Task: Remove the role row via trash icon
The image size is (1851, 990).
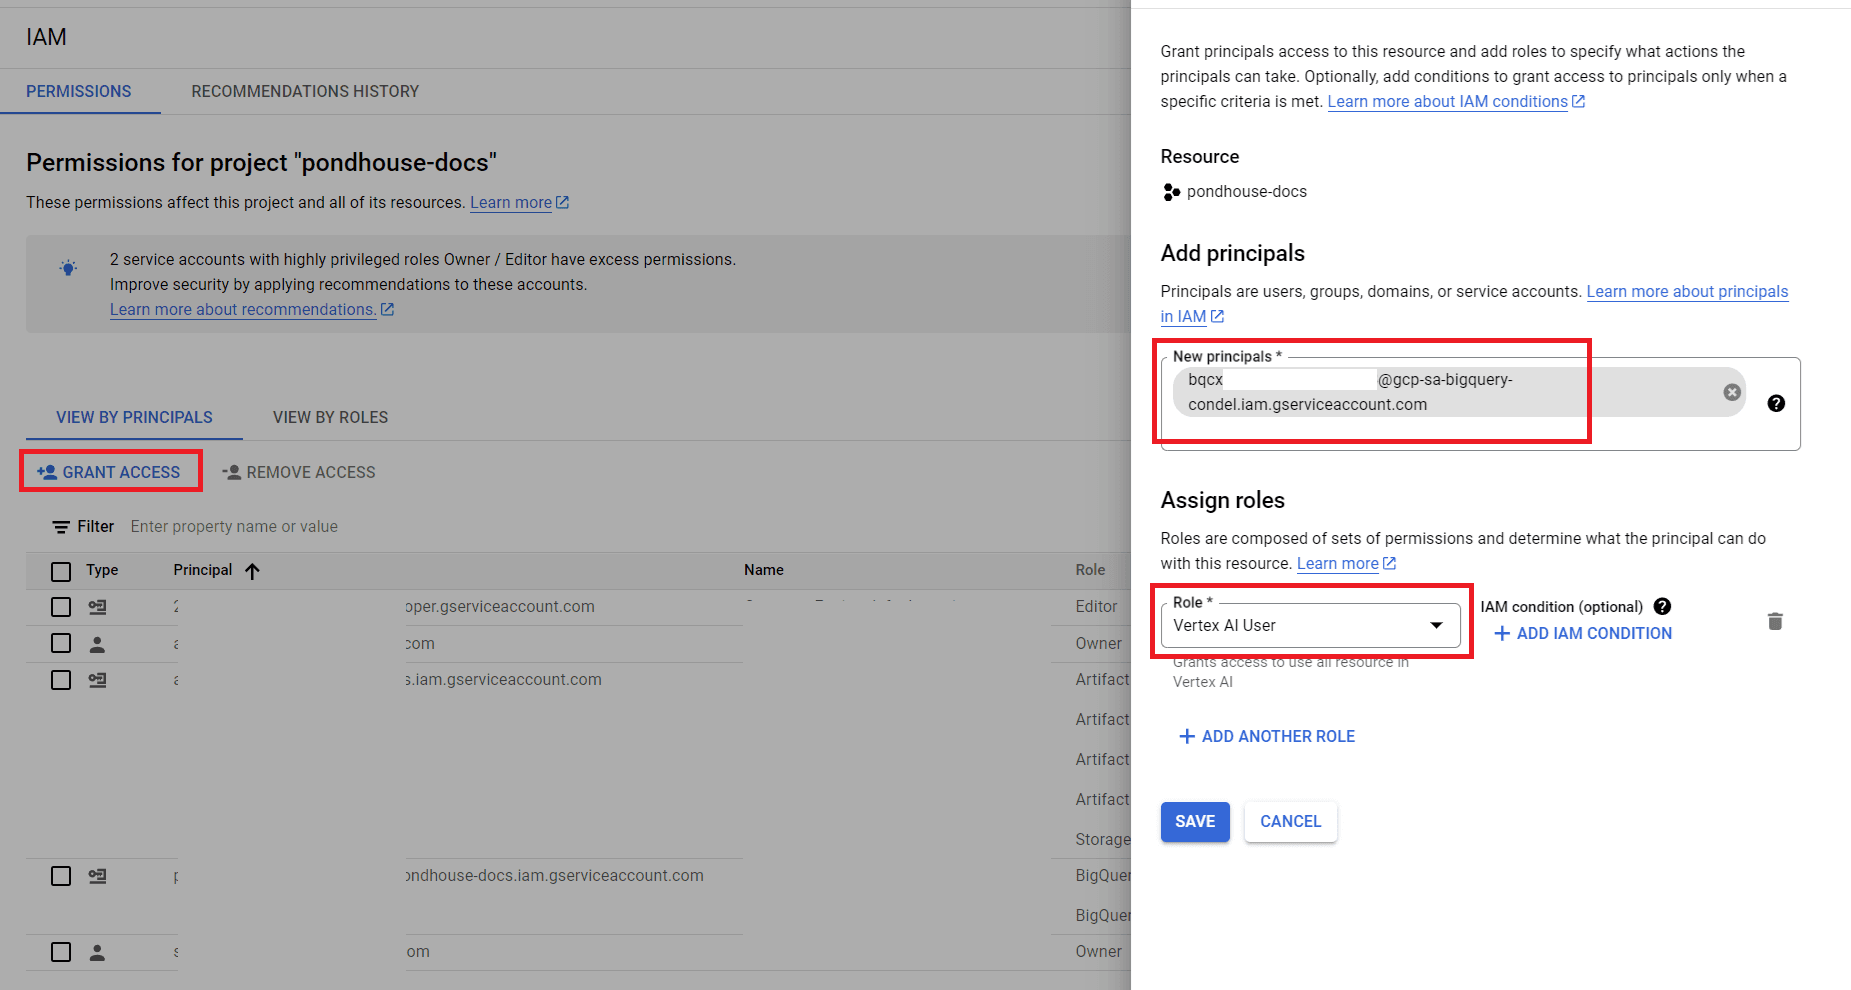Action: point(1775,621)
